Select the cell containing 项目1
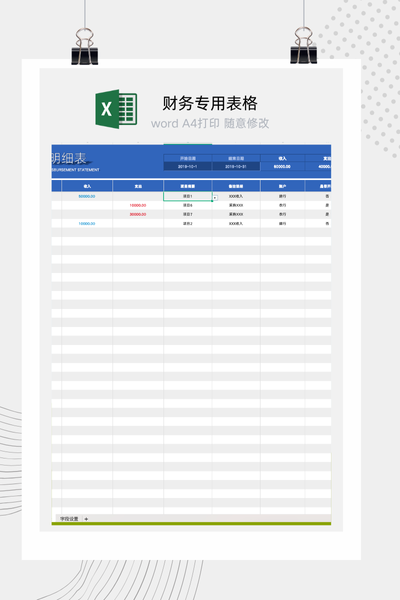The height and width of the screenshot is (600, 400). [x=188, y=196]
